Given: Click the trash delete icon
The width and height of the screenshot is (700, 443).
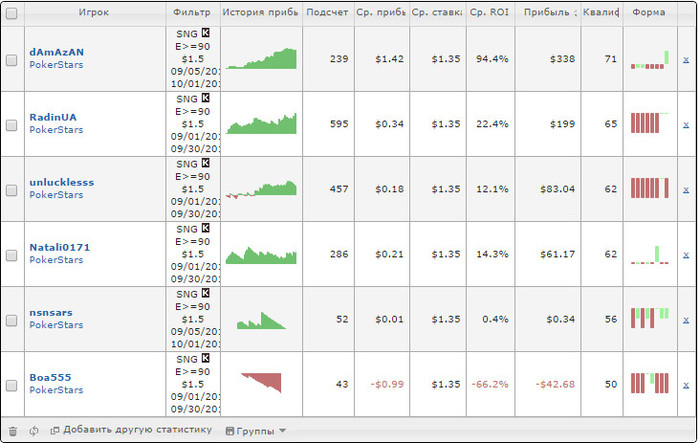Looking at the screenshot, I should tap(12, 431).
